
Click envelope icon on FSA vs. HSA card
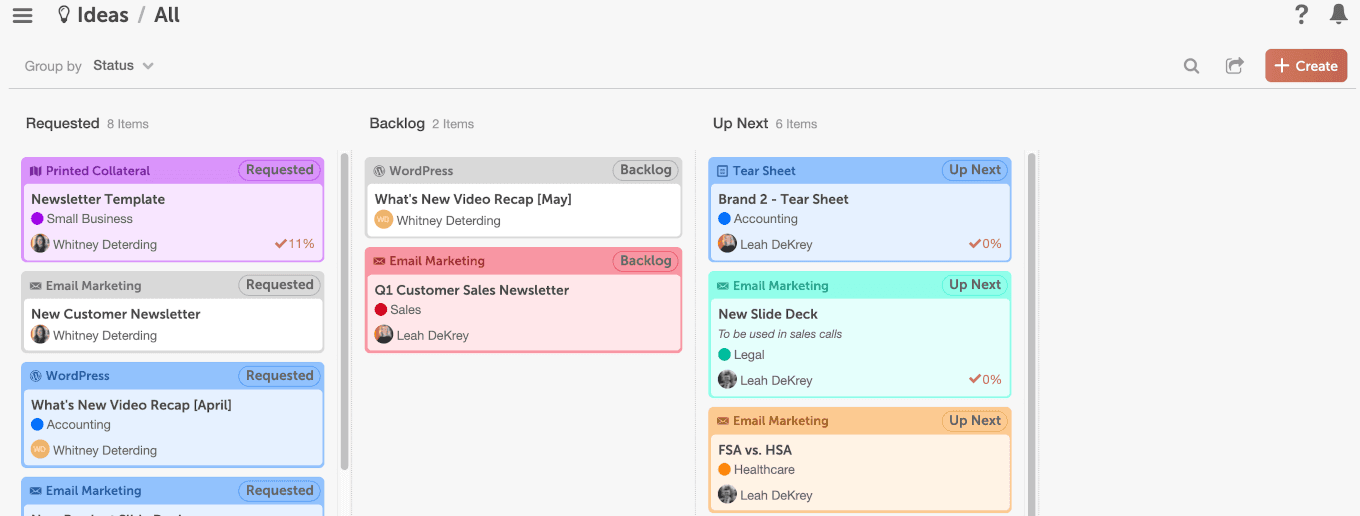pos(723,421)
